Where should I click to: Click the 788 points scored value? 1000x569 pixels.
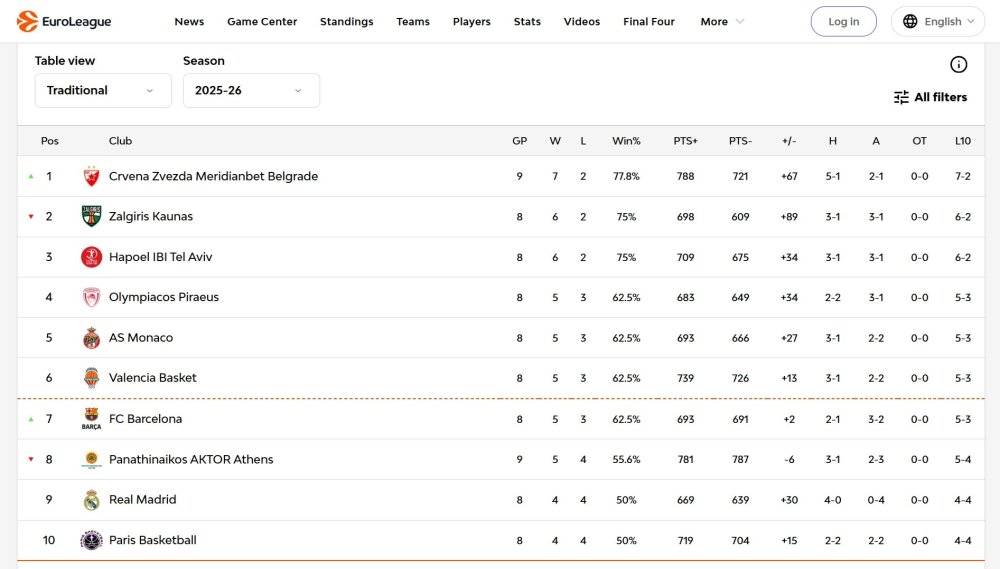(x=686, y=176)
